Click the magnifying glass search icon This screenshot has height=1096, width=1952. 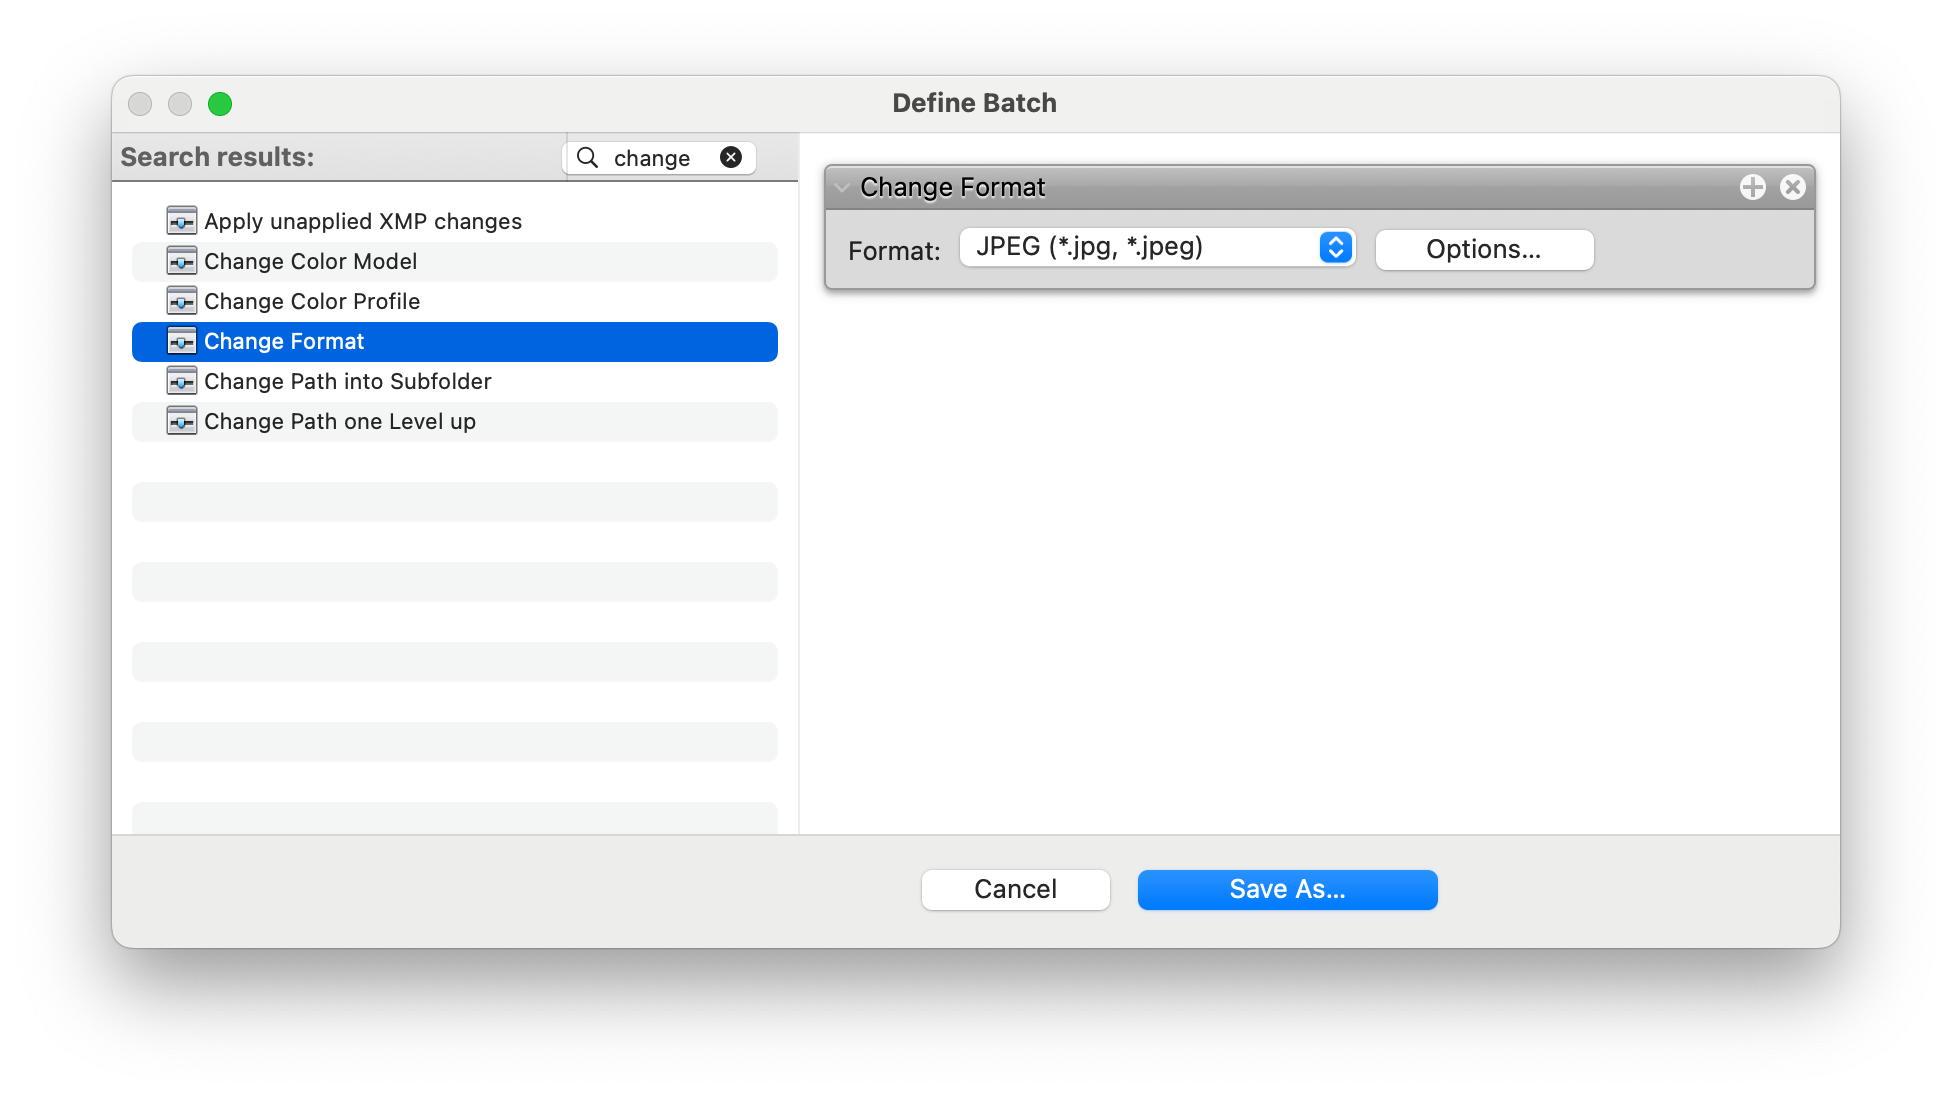[x=588, y=158]
